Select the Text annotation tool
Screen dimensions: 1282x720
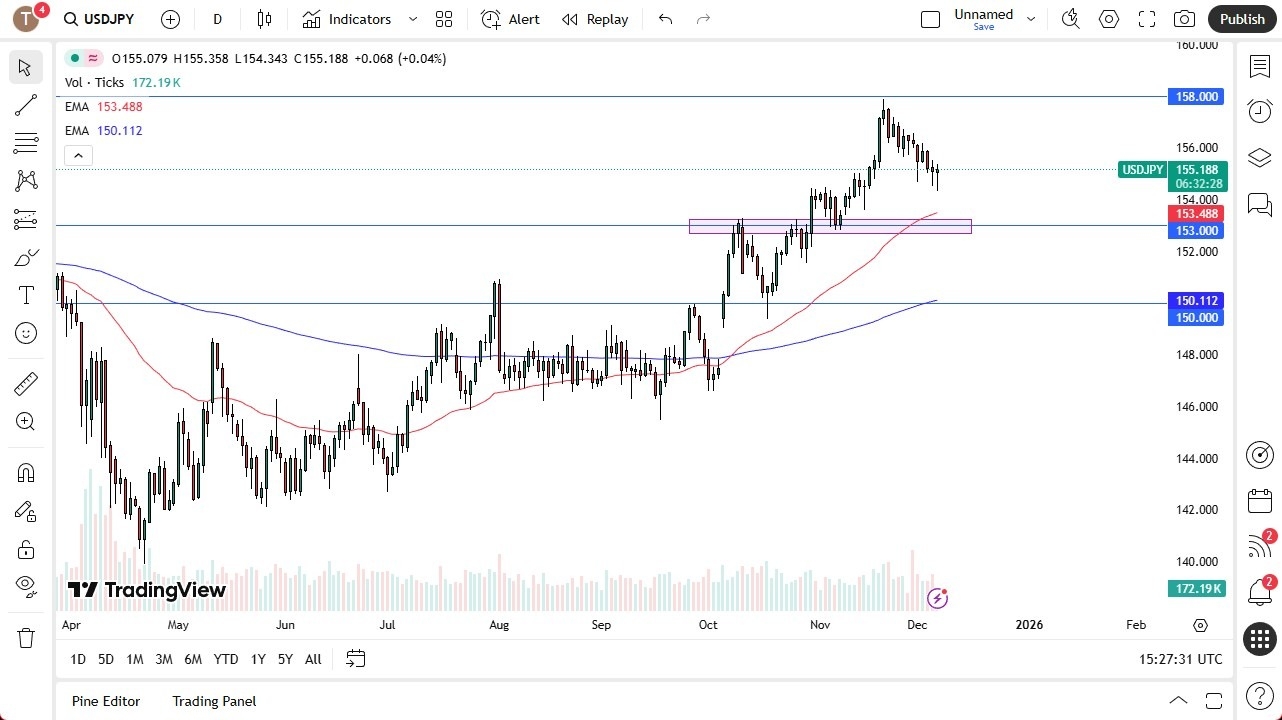pos(25,294)
